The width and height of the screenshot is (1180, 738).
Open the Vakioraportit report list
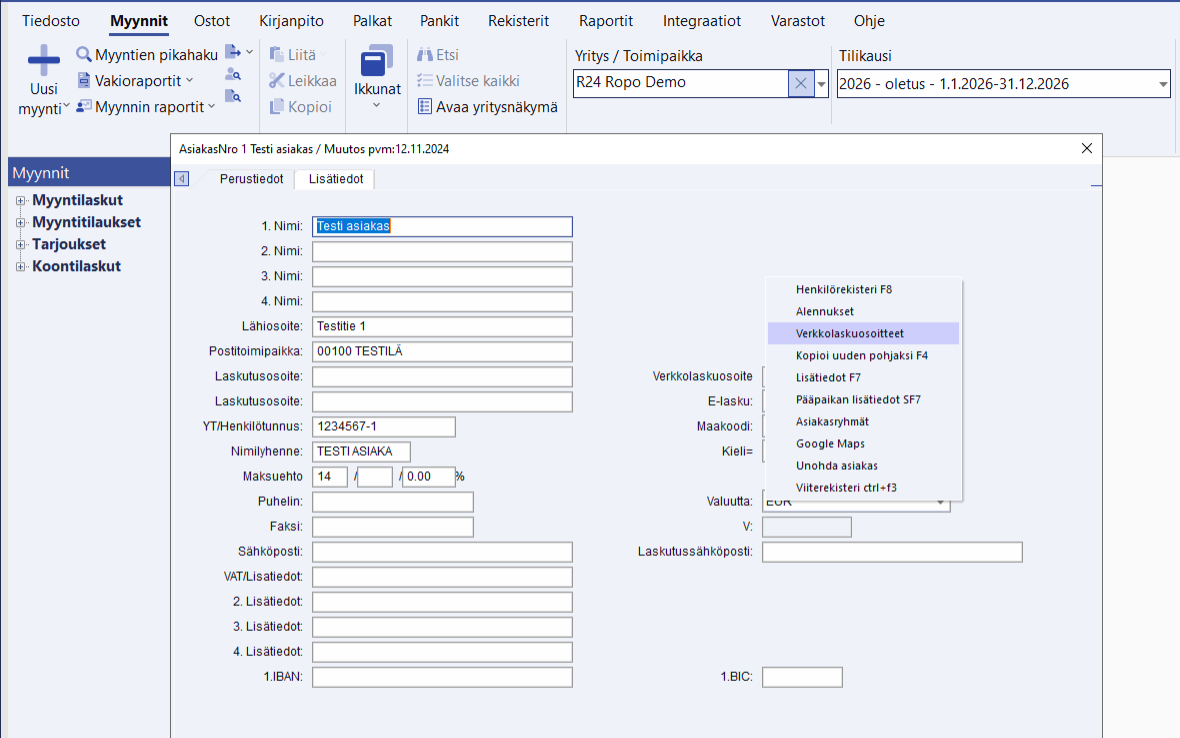(x=135, y=80)
